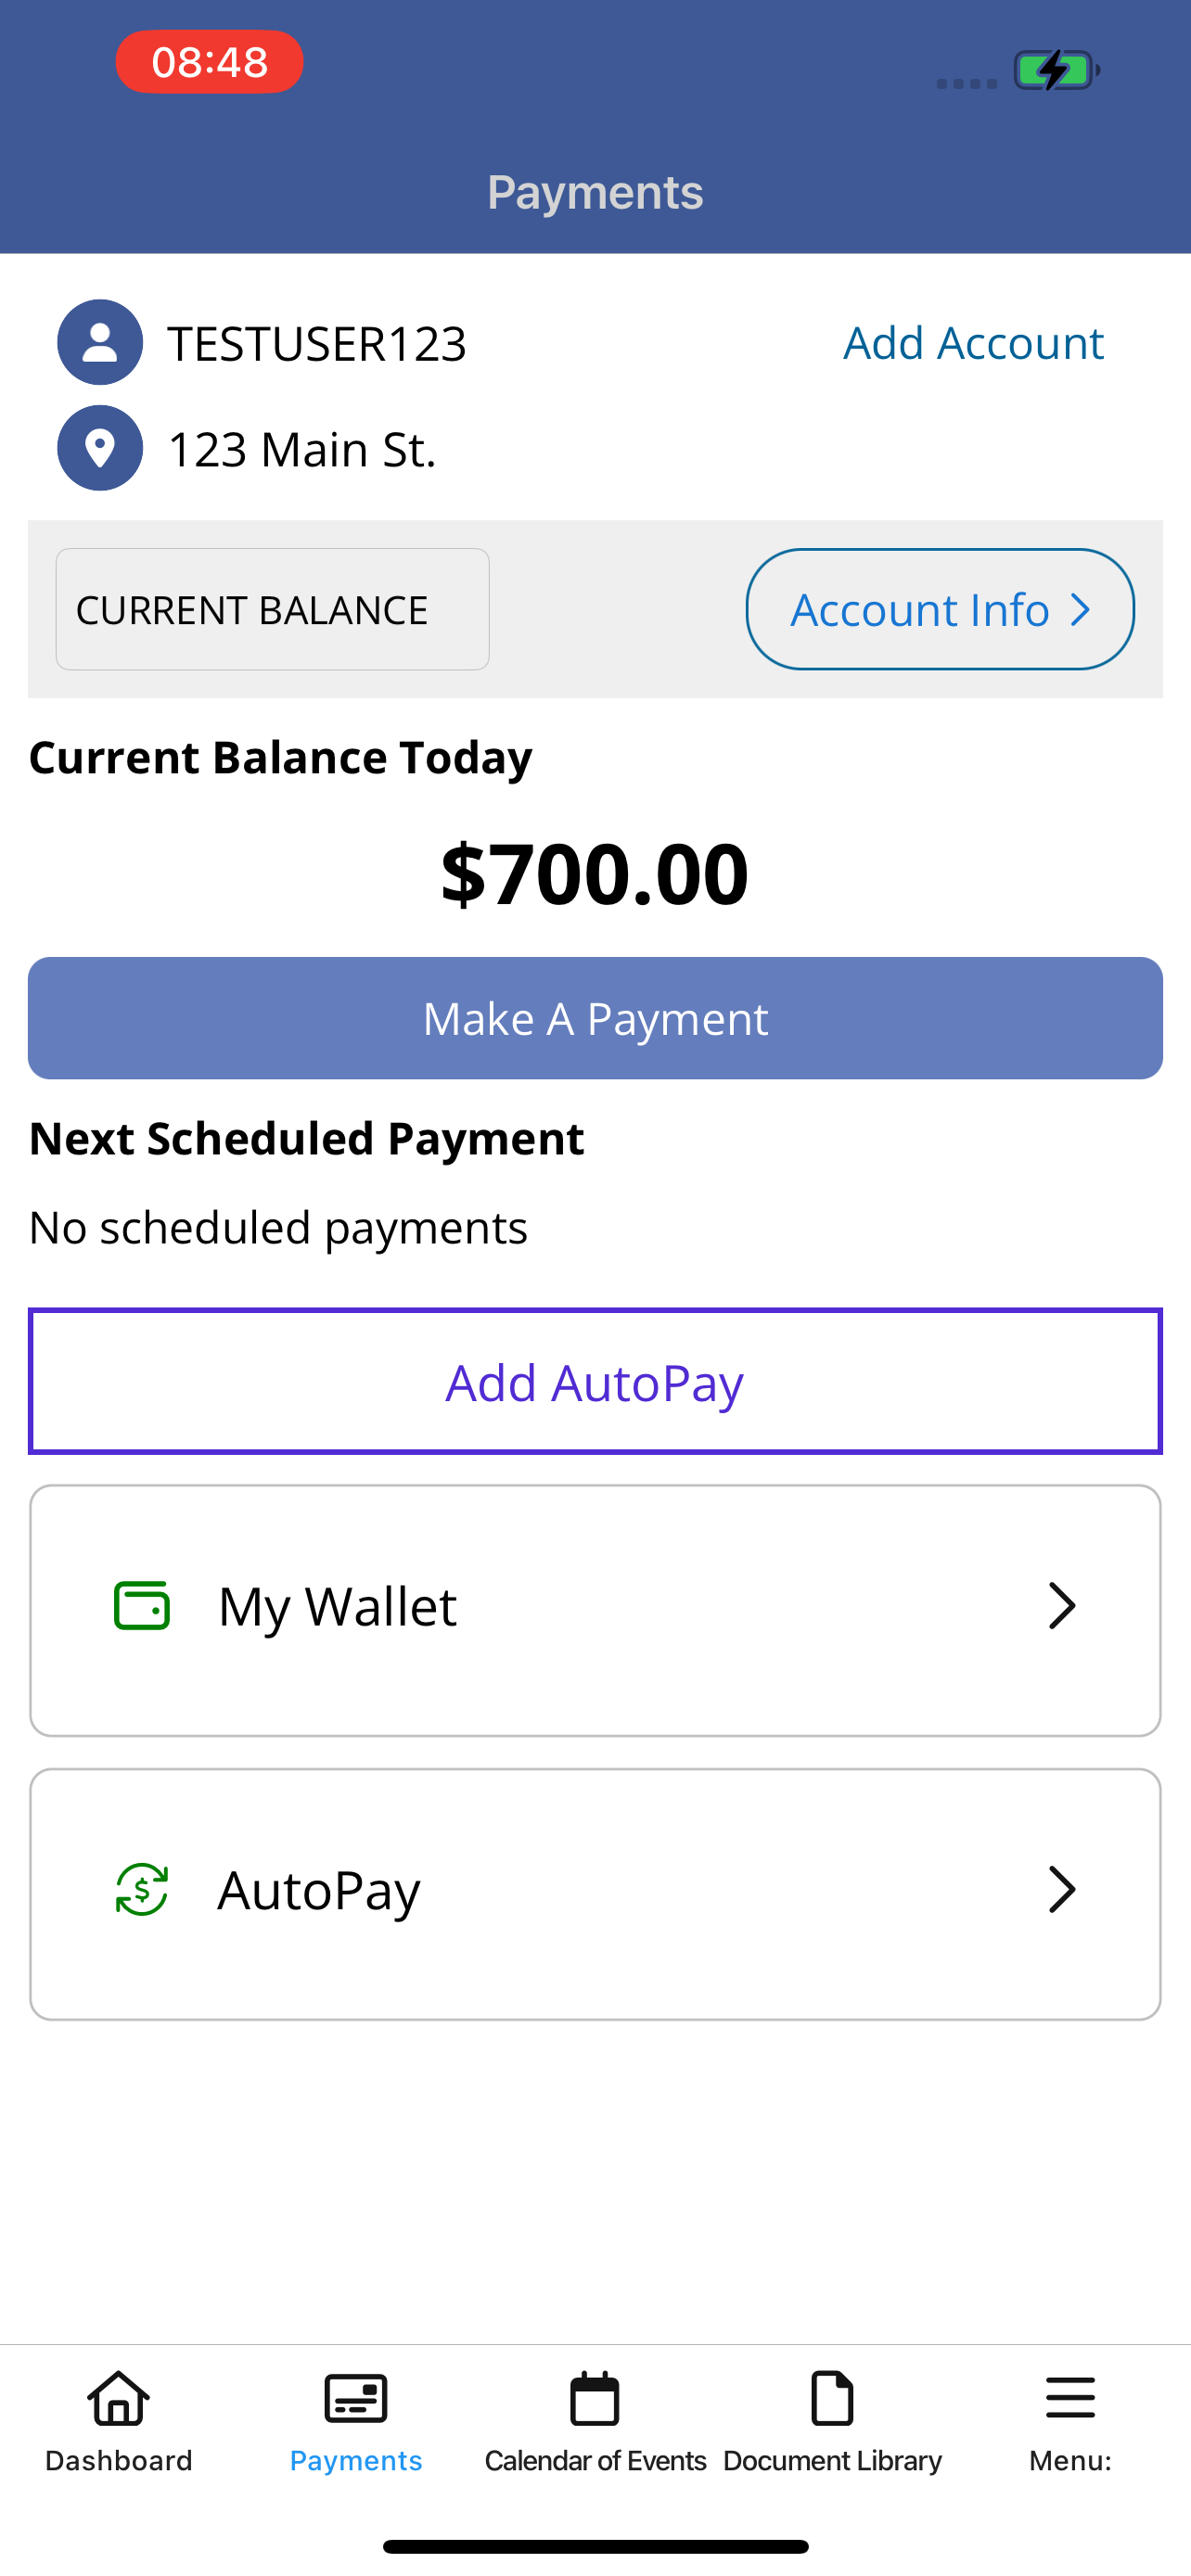Screen dimensions: 1191x2576
Task: Open Account Info arrow button
Action: [940, 609]
